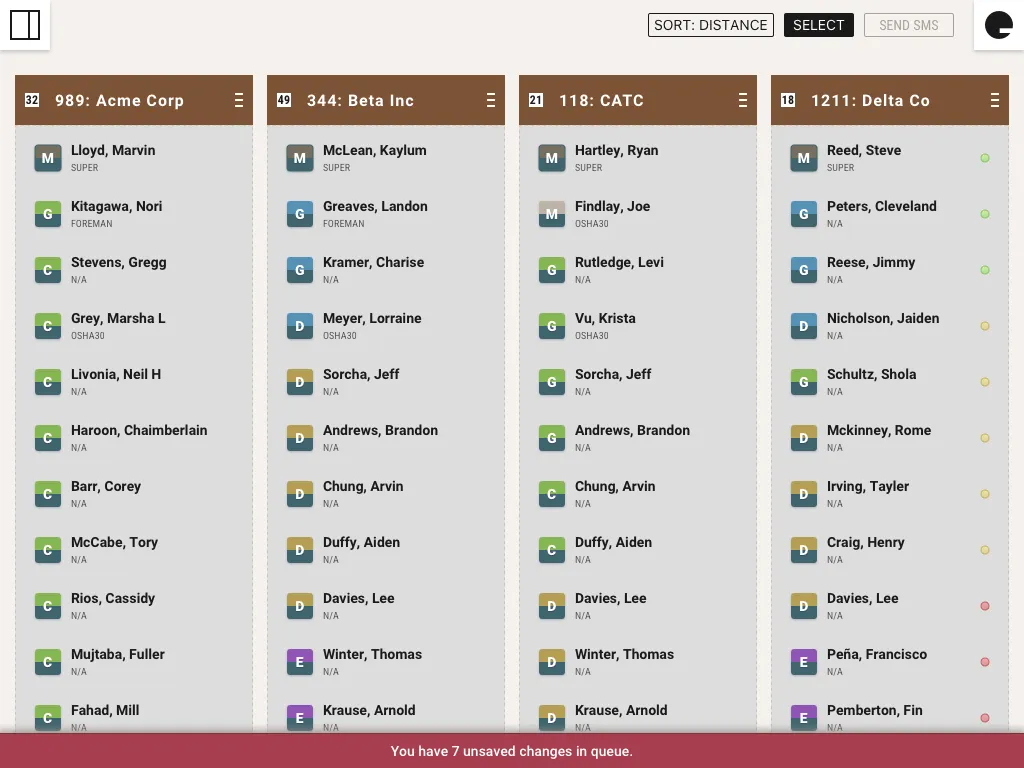Select the 1211: Delta Co column header

click(890, 100)
